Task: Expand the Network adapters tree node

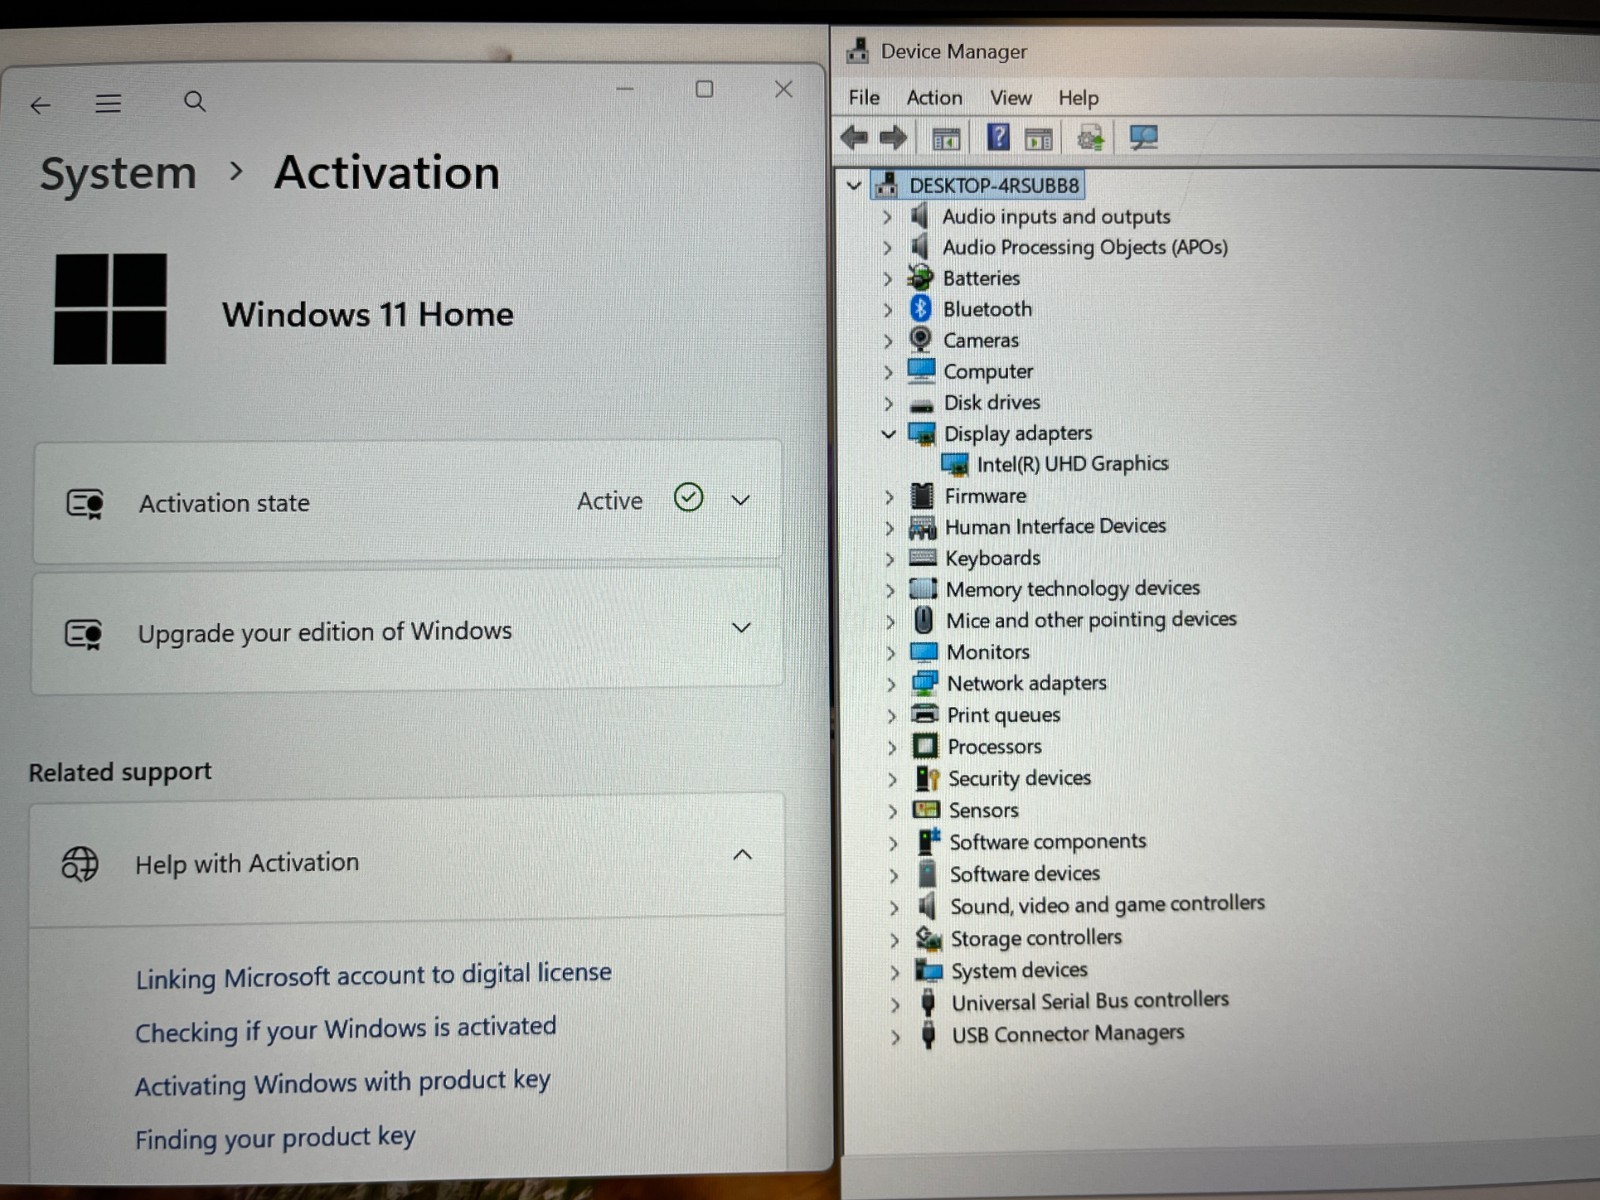Action: tap(891, 684)
